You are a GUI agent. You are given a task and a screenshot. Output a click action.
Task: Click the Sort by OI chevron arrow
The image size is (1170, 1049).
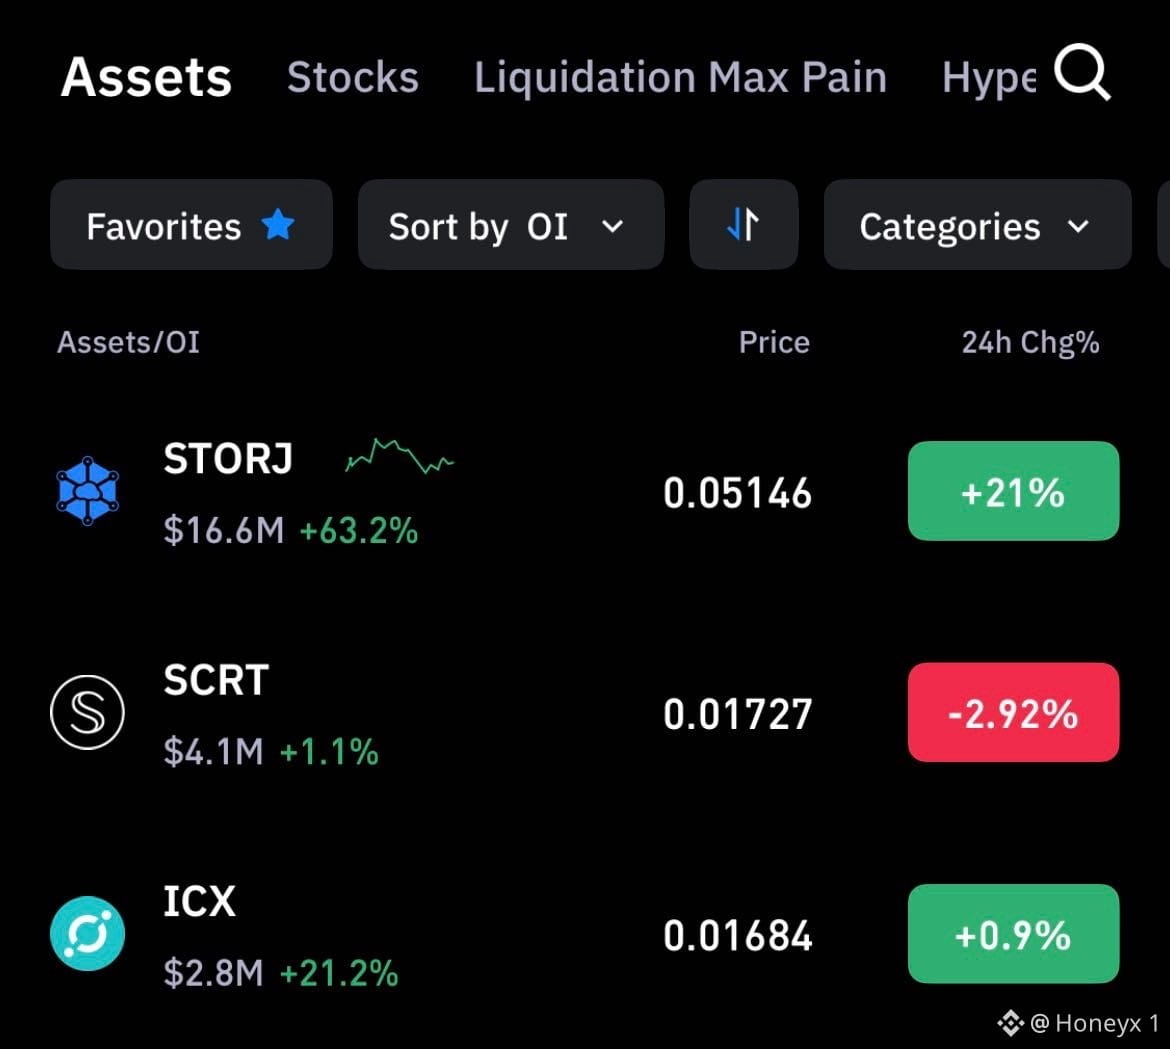pyautogui.click(x=612, y=226)
